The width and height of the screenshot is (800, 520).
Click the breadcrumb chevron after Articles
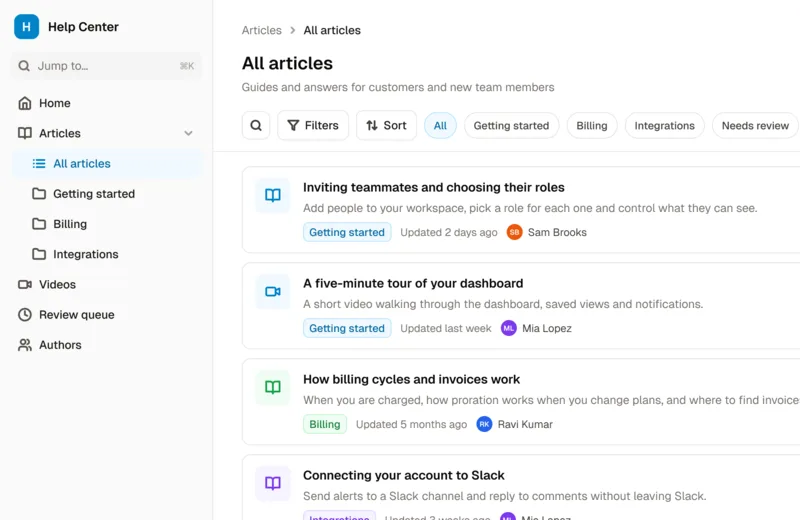[292, 30]
